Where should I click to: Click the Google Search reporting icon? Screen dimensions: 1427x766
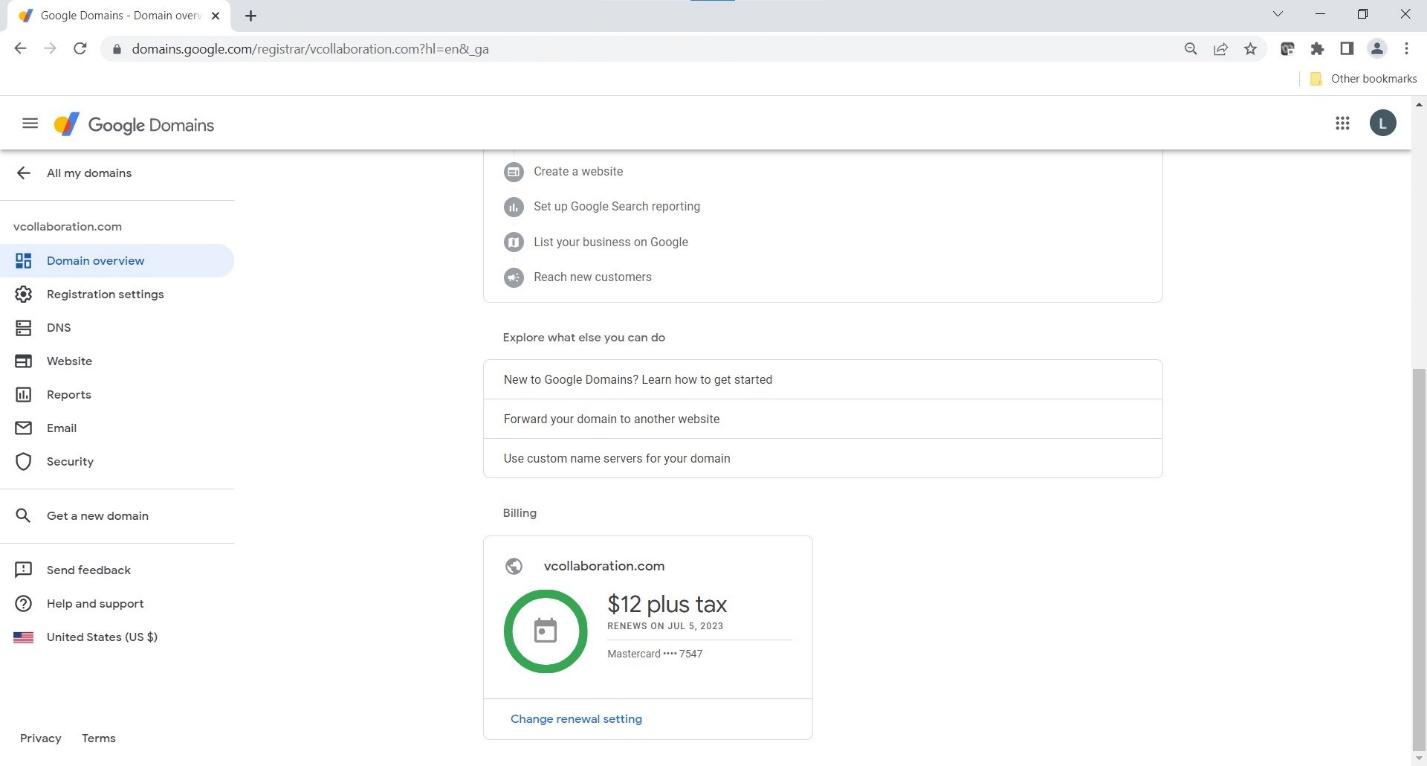513,207
